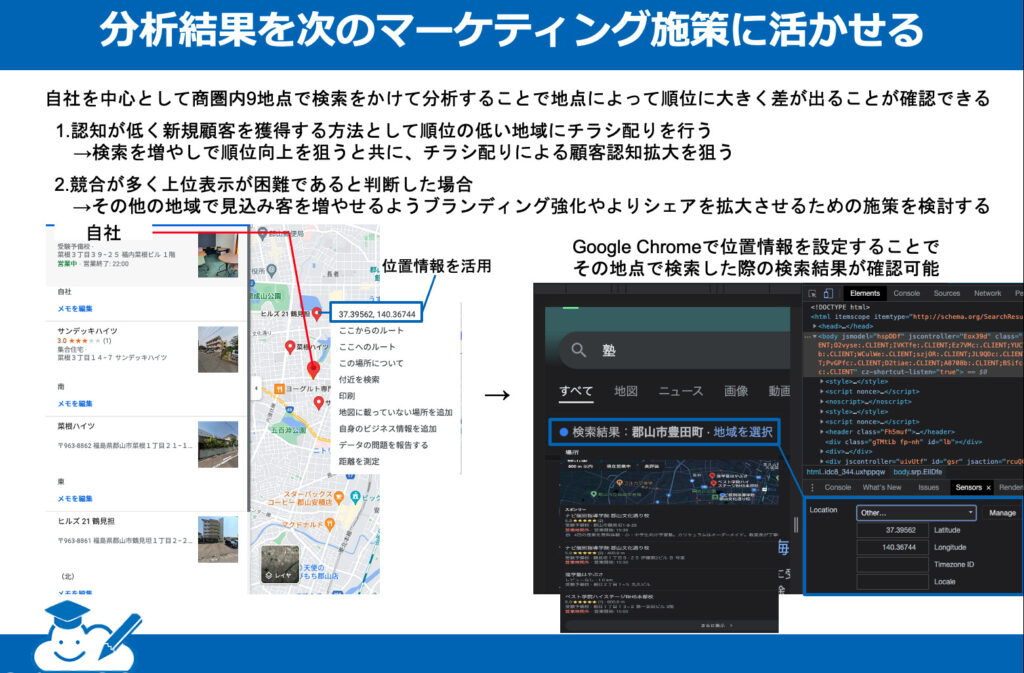Choose ここからのルート in the context menu

pyautogui.click(x=369, y=329)
